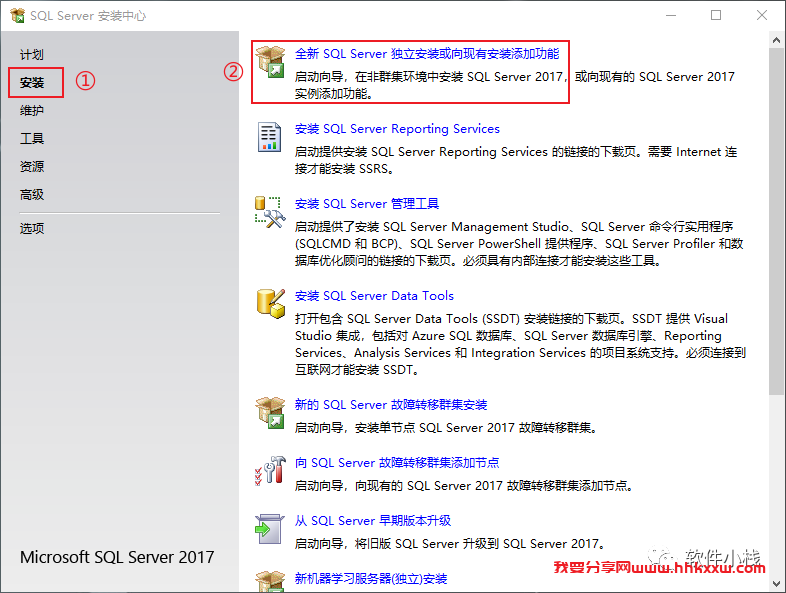786x593 pixels.
Task: Click the Microsoft SQL Server 2017 label
Action: click(117, 557)
